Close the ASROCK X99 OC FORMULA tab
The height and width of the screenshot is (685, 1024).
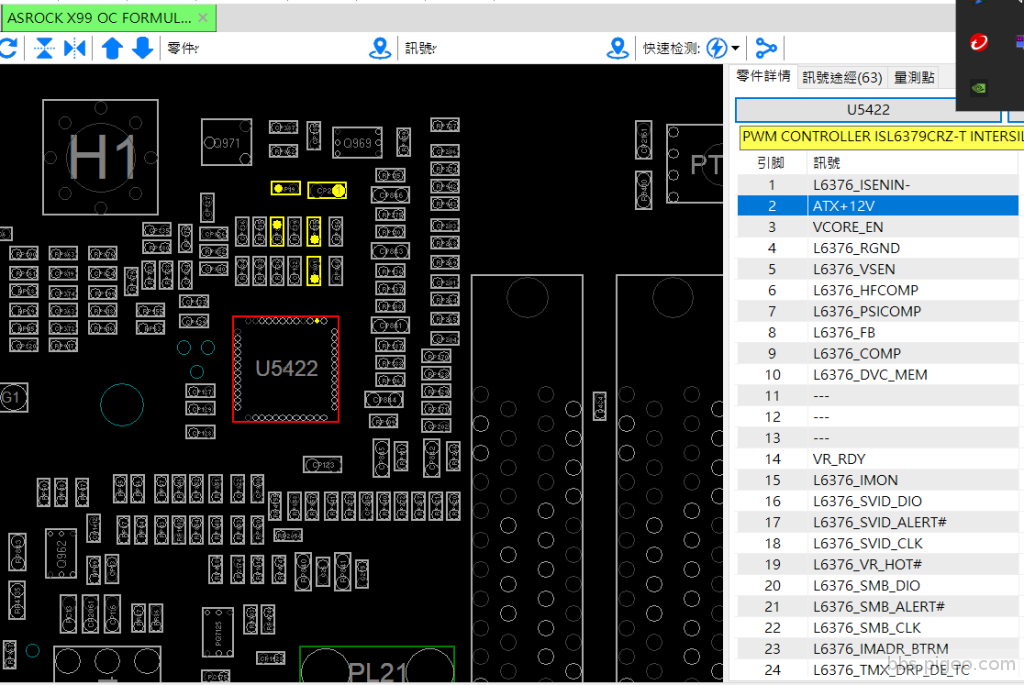point(203,18)
